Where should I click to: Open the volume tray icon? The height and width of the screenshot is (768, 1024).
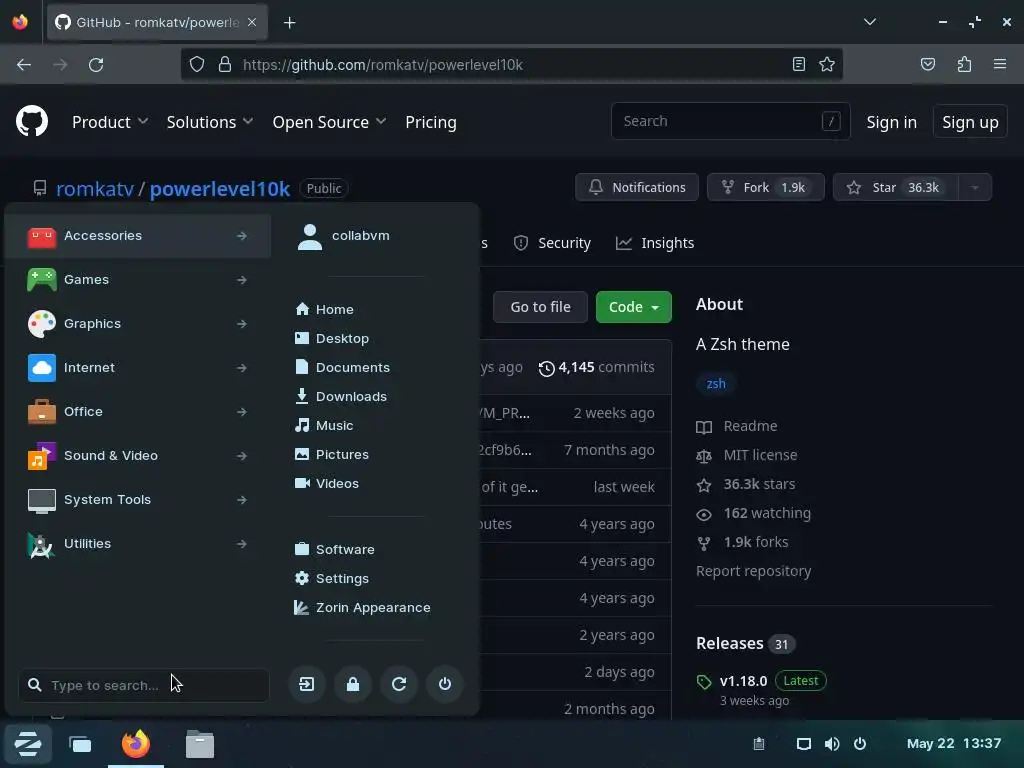832,744
